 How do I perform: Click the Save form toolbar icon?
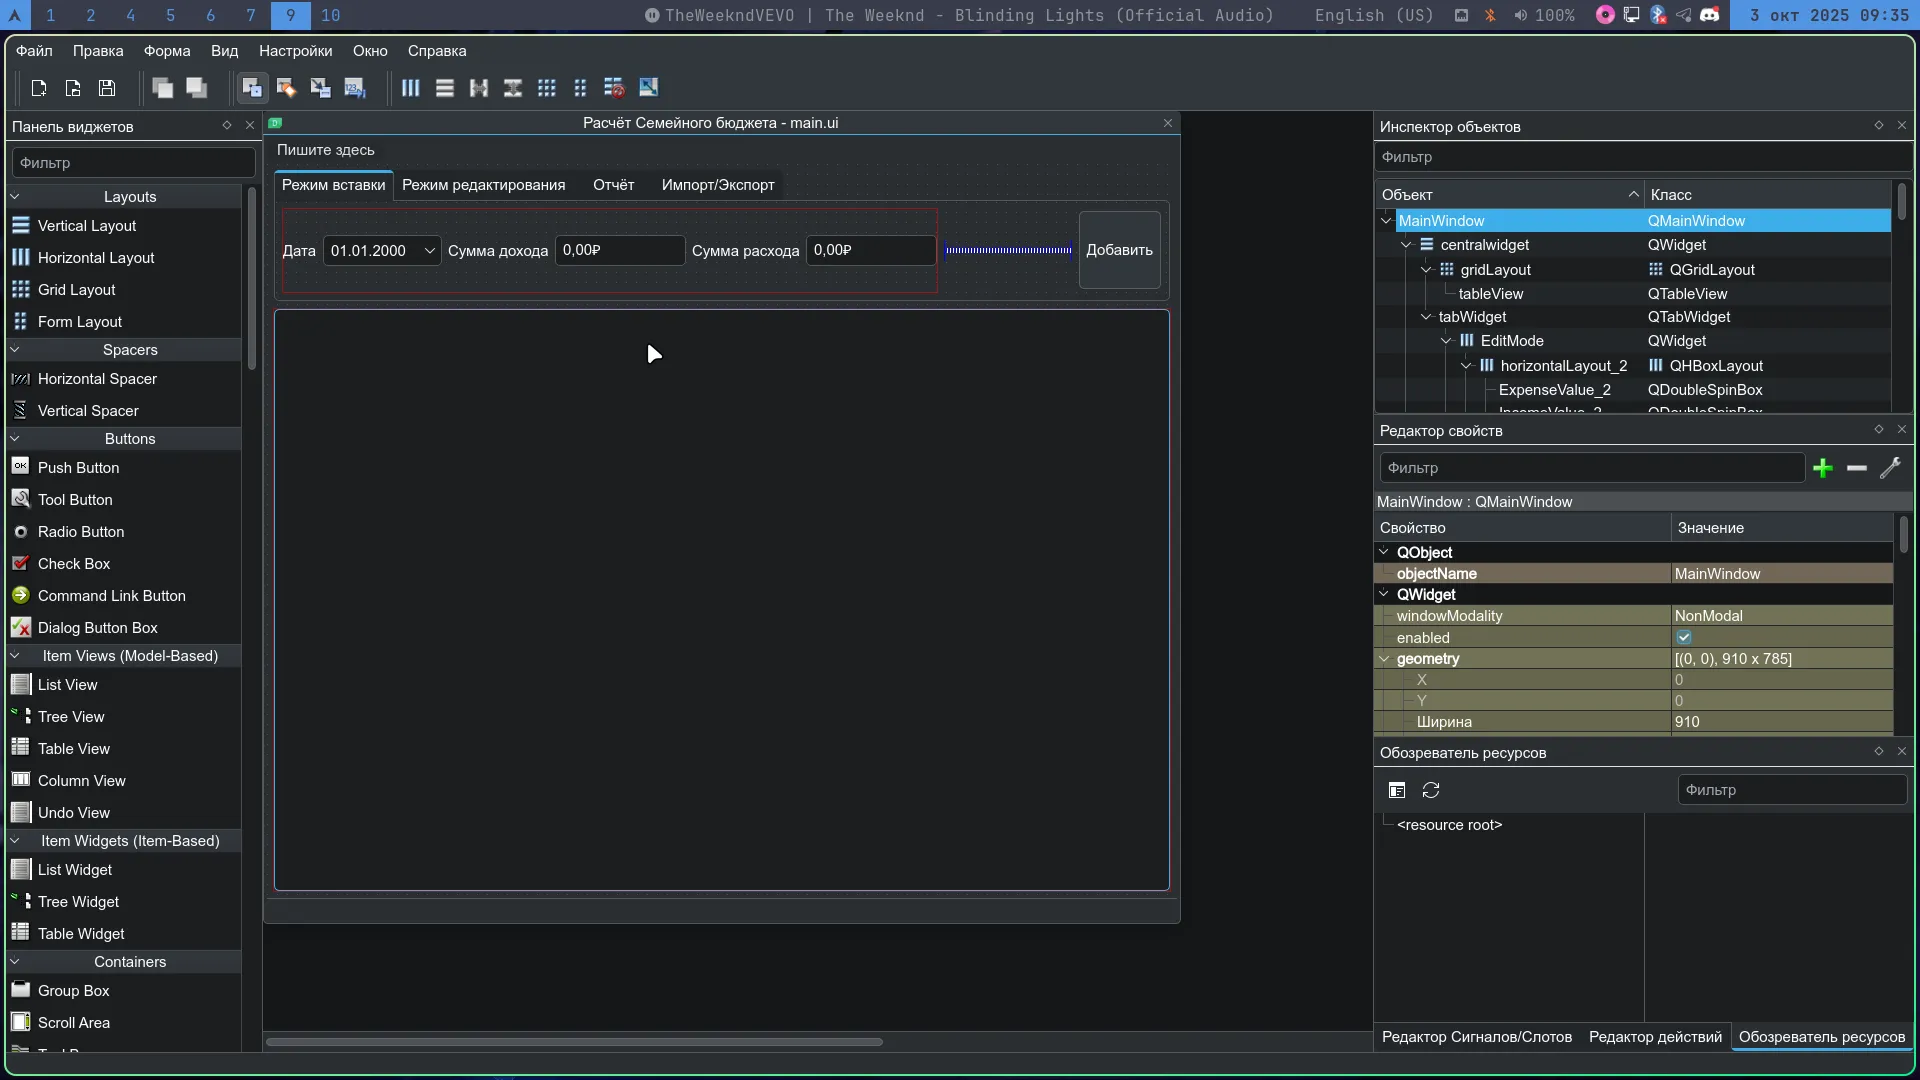pos(107,88)
